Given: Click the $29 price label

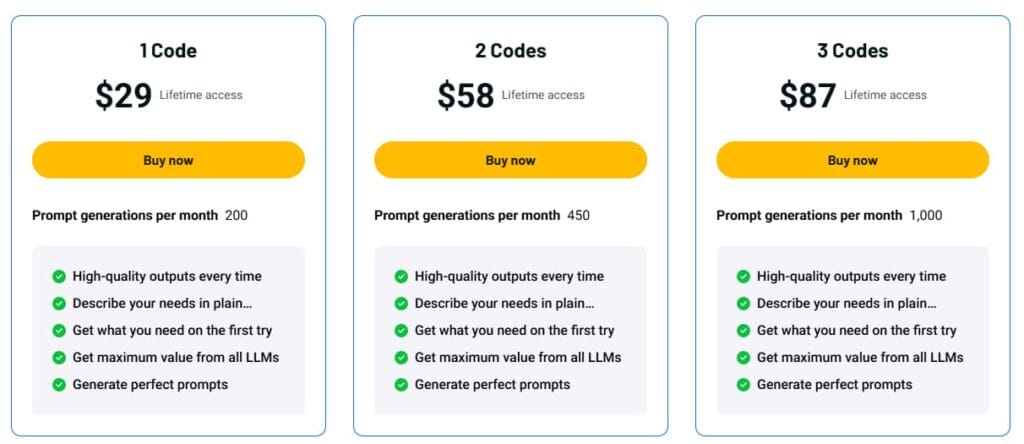Looking at the screenshot, I should 123,95.
